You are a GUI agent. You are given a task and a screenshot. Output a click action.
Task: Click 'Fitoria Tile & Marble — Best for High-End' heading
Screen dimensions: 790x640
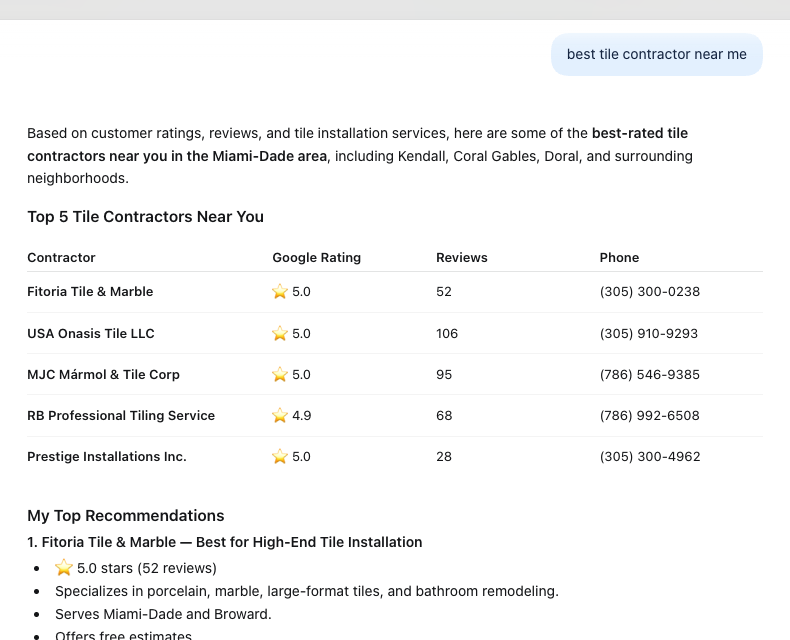pos(225,542)
